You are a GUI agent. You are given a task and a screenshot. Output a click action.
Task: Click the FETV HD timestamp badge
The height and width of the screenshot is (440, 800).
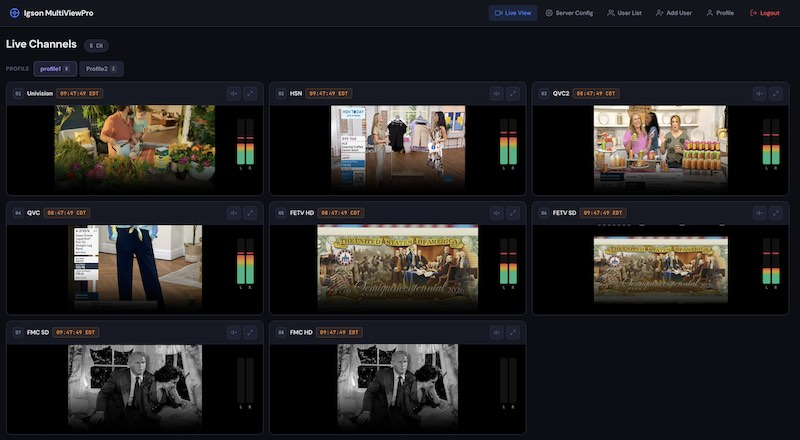coord(340,213)
